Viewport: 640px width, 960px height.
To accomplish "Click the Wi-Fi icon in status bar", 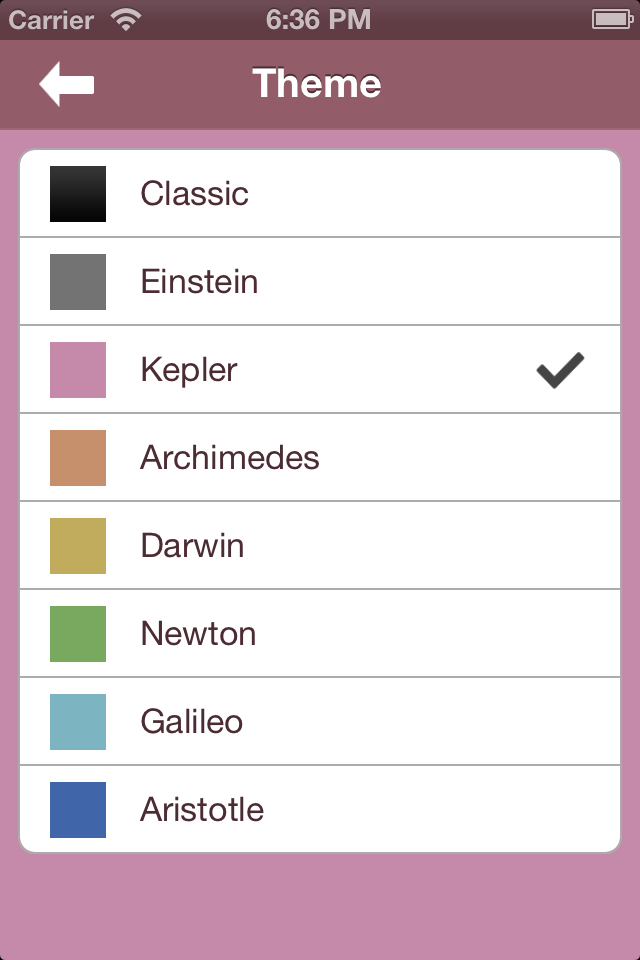I will click(126, 20).
